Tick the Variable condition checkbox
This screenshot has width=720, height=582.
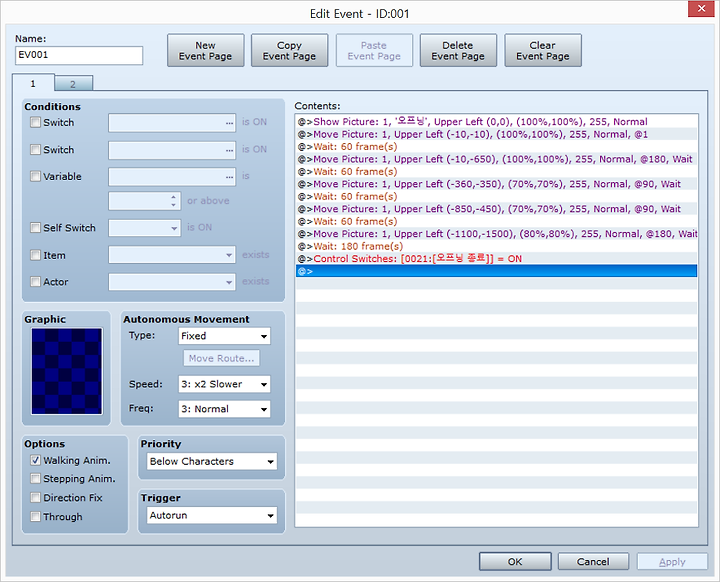[35, 176]
